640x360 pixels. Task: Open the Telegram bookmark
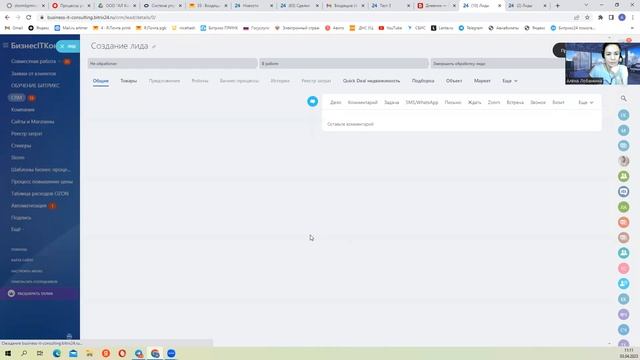(x=470, y=28)
